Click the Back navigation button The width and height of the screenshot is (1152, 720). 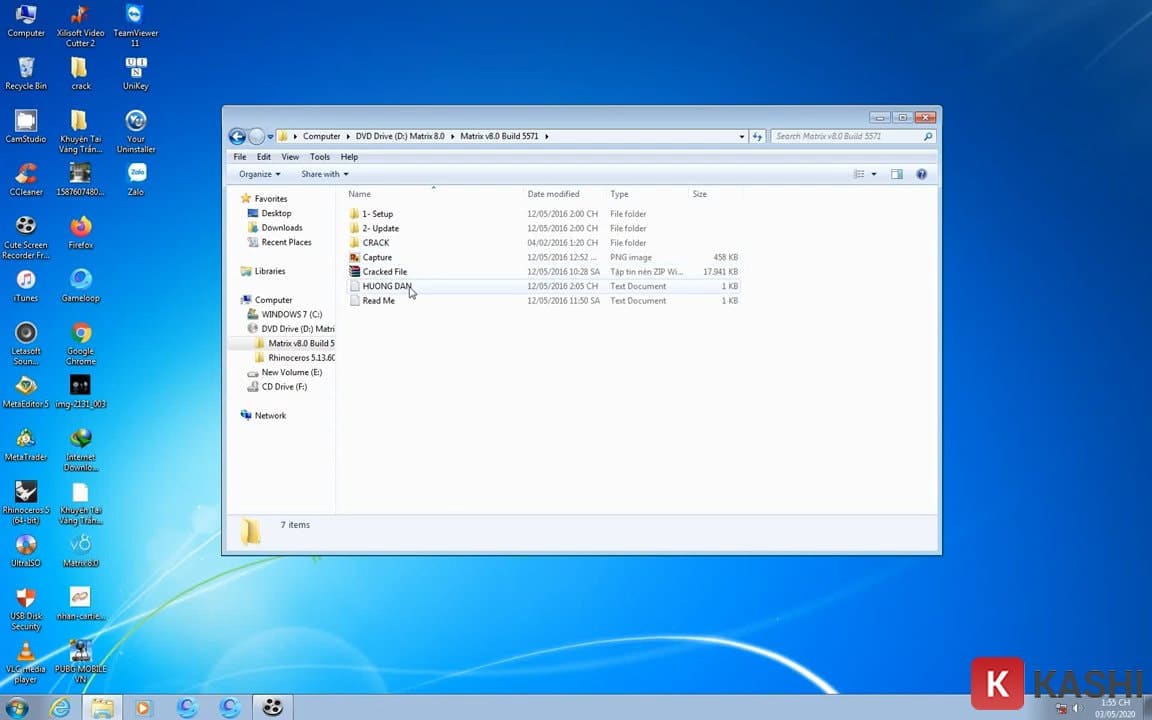[238, 136]
